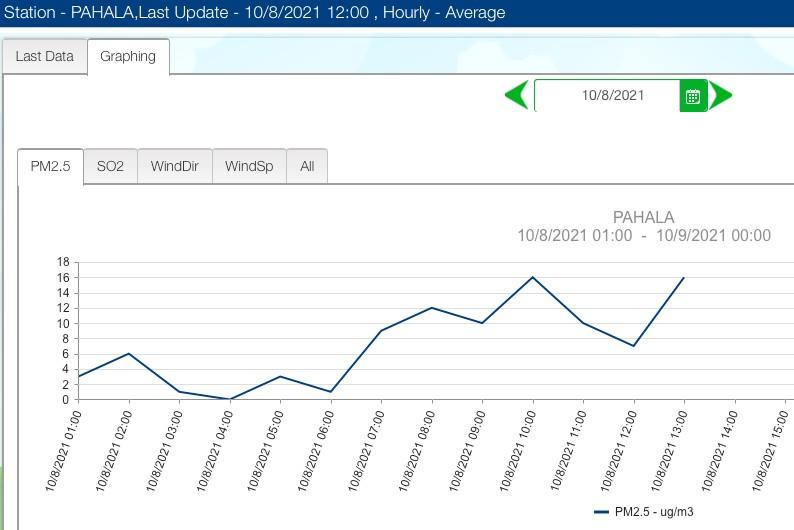Click the 13:00 last data point
The width and height of the screenshot is (794, 530).
coord(684,277)
